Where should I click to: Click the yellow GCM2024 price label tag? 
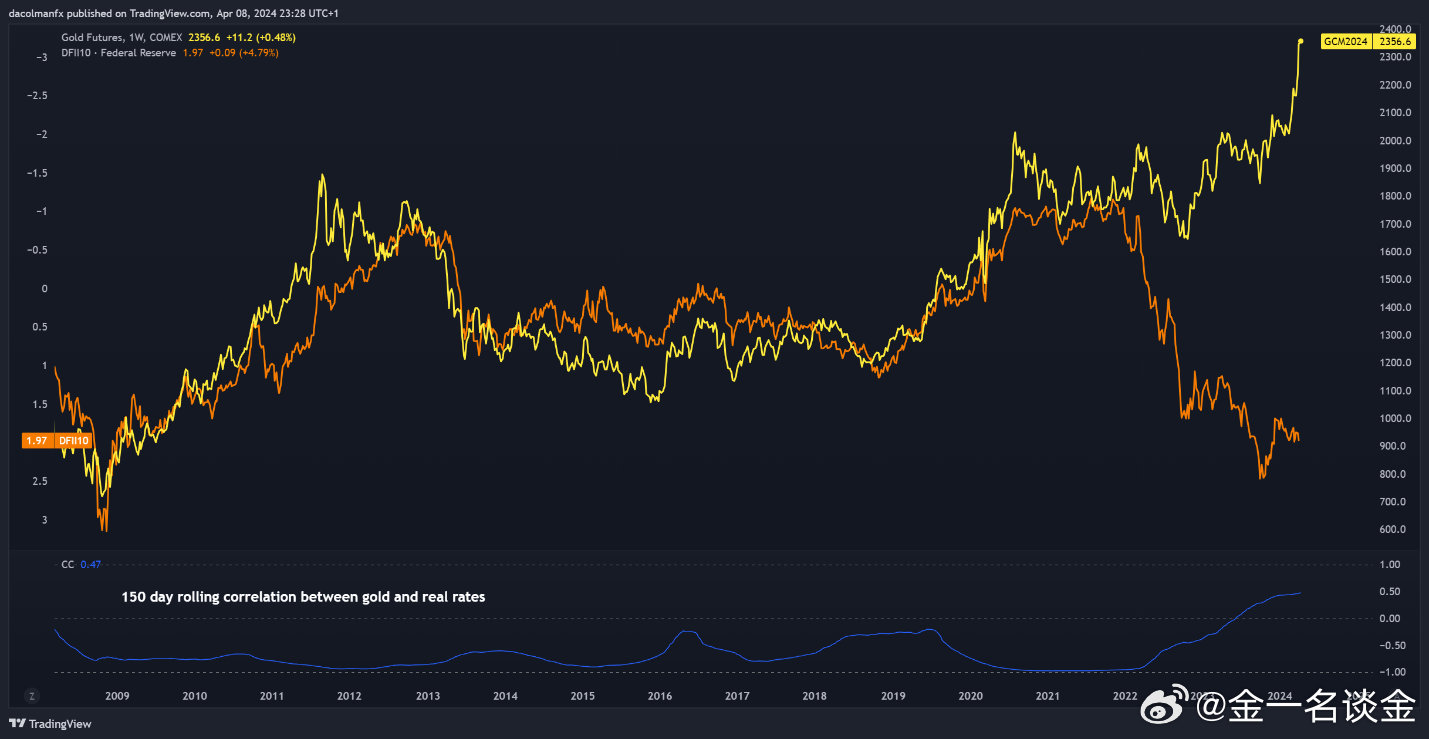point(1348,41)
